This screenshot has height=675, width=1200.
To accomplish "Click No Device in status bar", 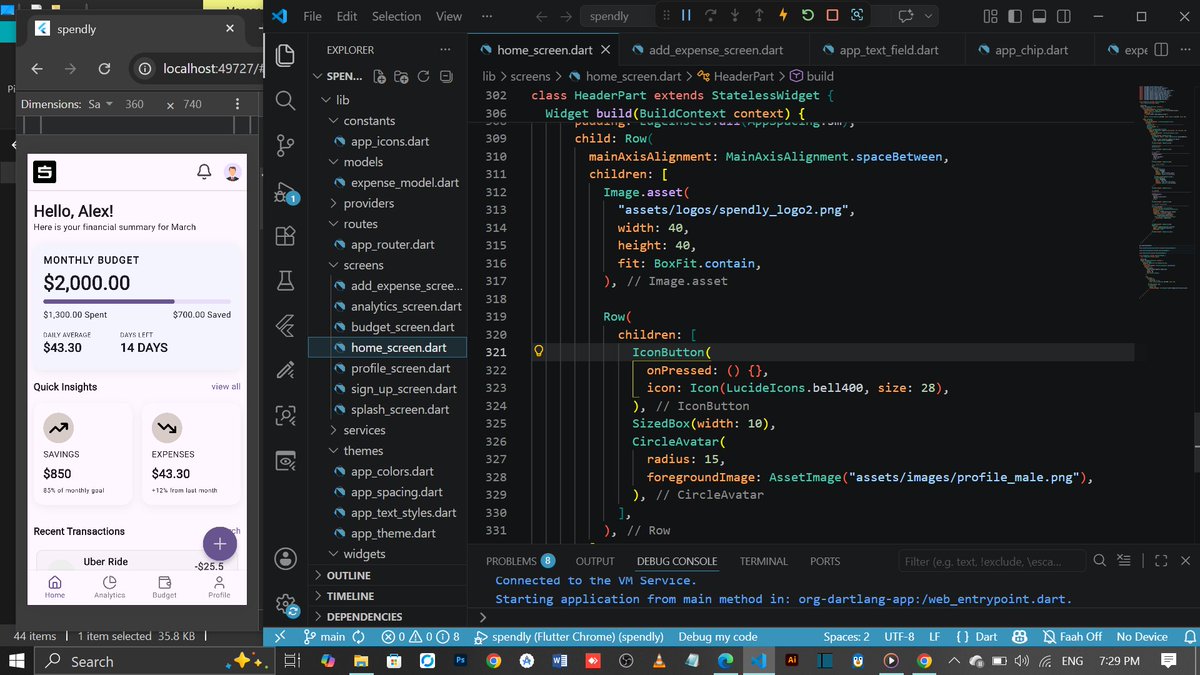I will [x=1142, y=636].
